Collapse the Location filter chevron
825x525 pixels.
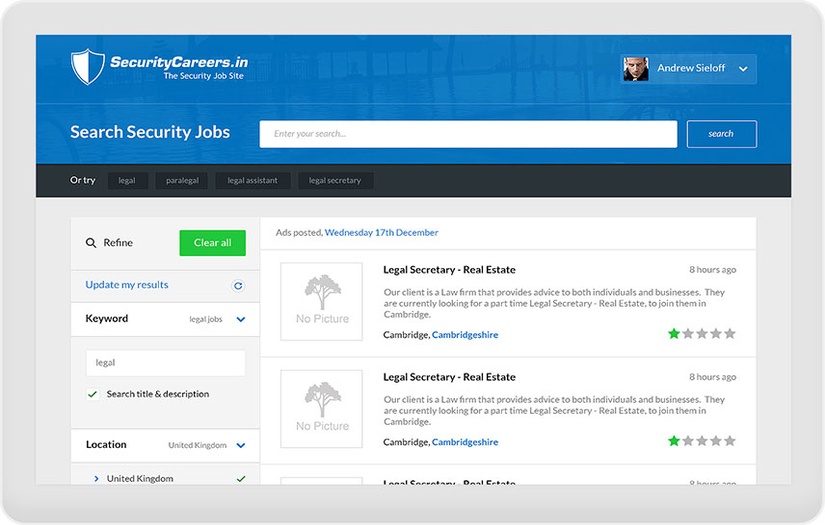[x=240, y=446]
